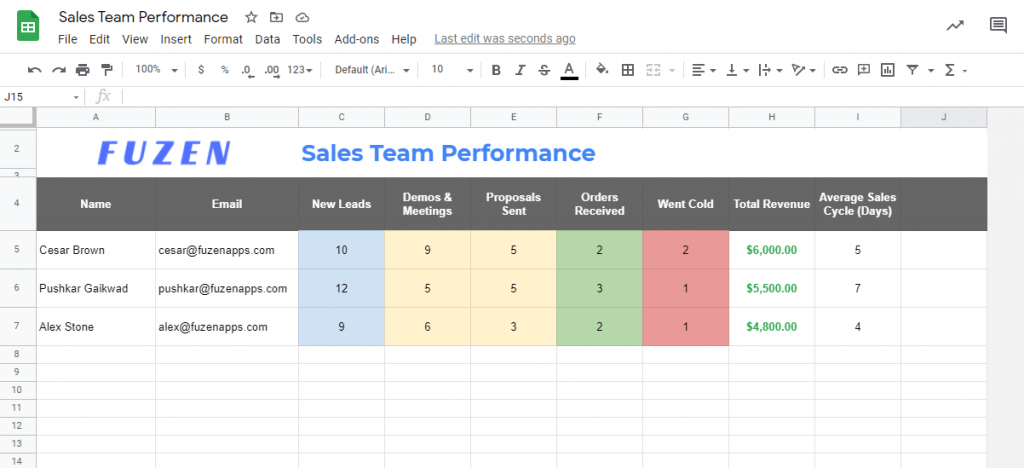Toggle Strikethrough formatting
Screen dimensions: 1024x468
tap(544, 70)
